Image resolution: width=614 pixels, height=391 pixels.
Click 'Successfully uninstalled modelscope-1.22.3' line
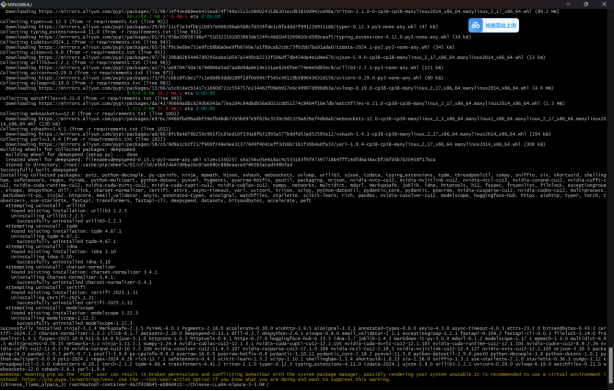point(74,323)
